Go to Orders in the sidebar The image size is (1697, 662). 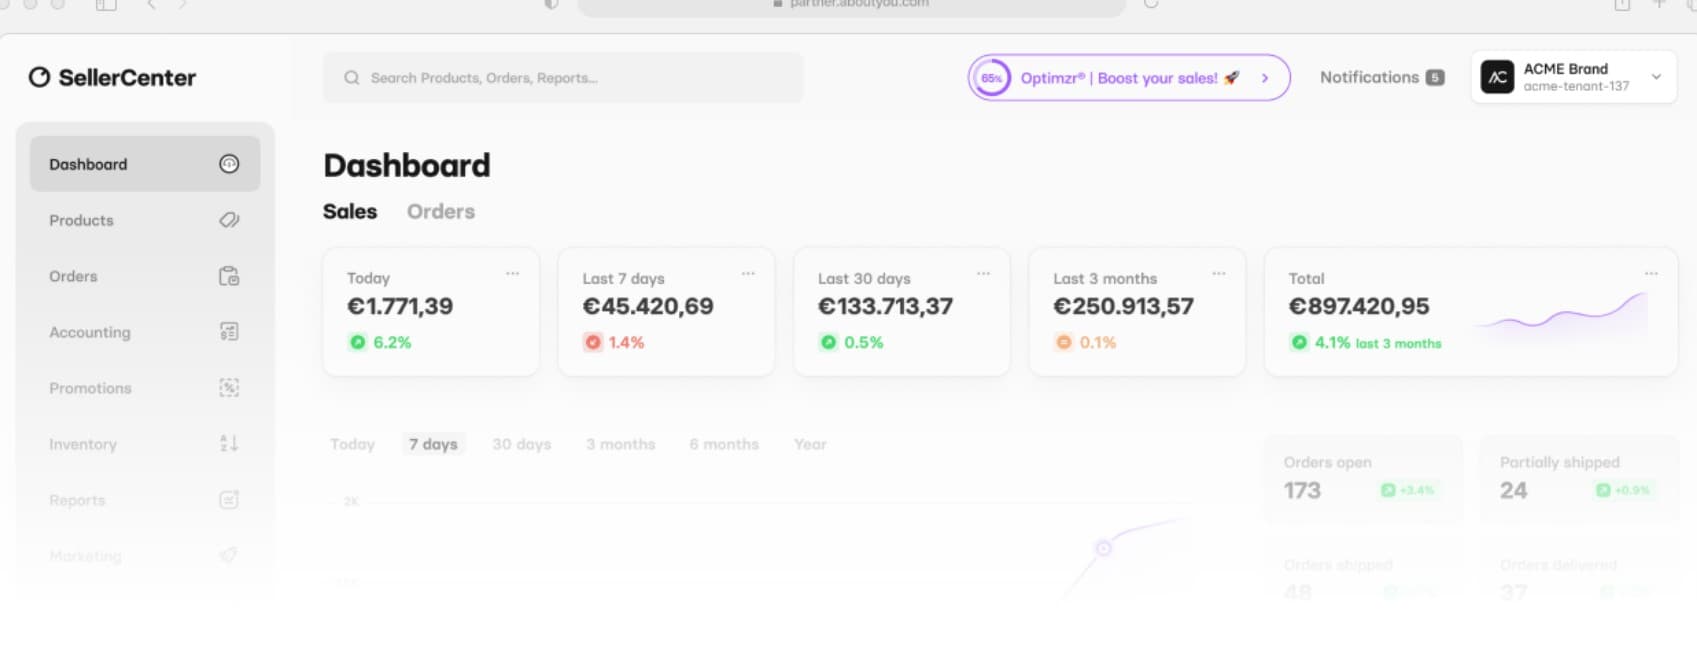click(x=145, y=276)
